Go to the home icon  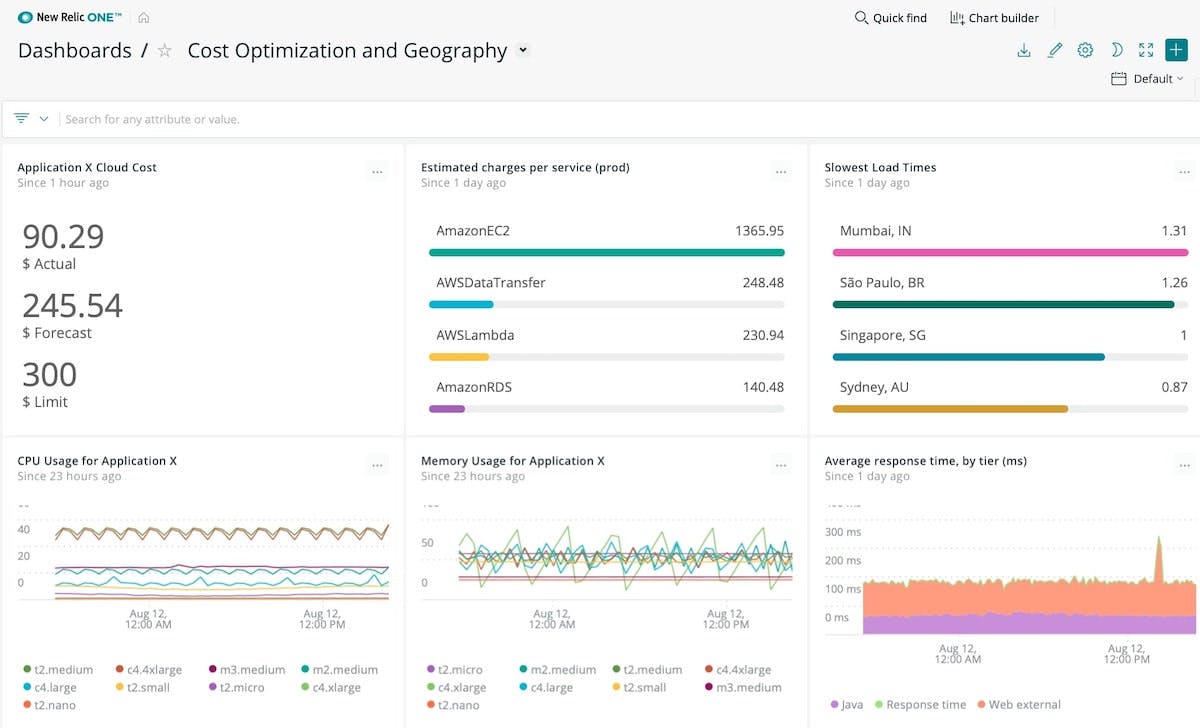[144, 17]
